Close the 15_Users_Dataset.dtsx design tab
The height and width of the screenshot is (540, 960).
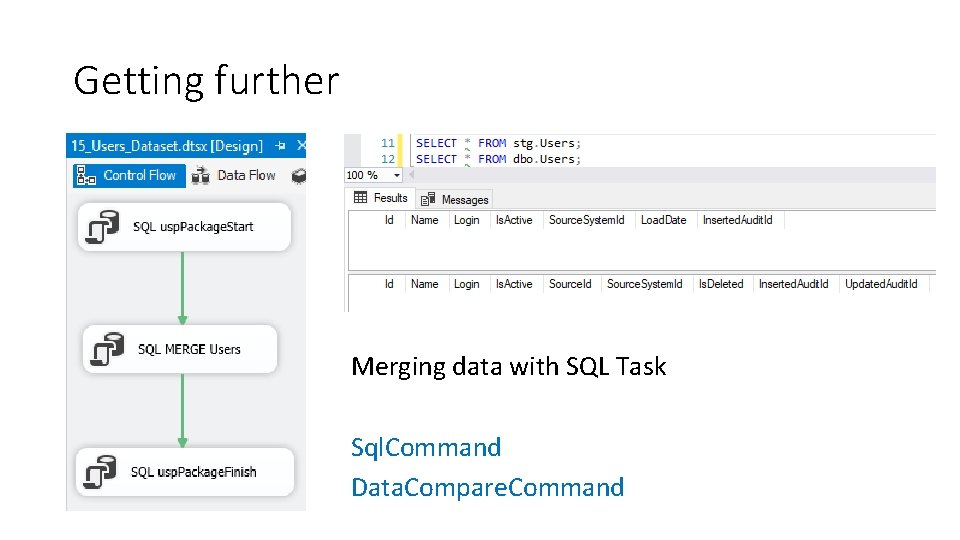click(x=301, y=146)
